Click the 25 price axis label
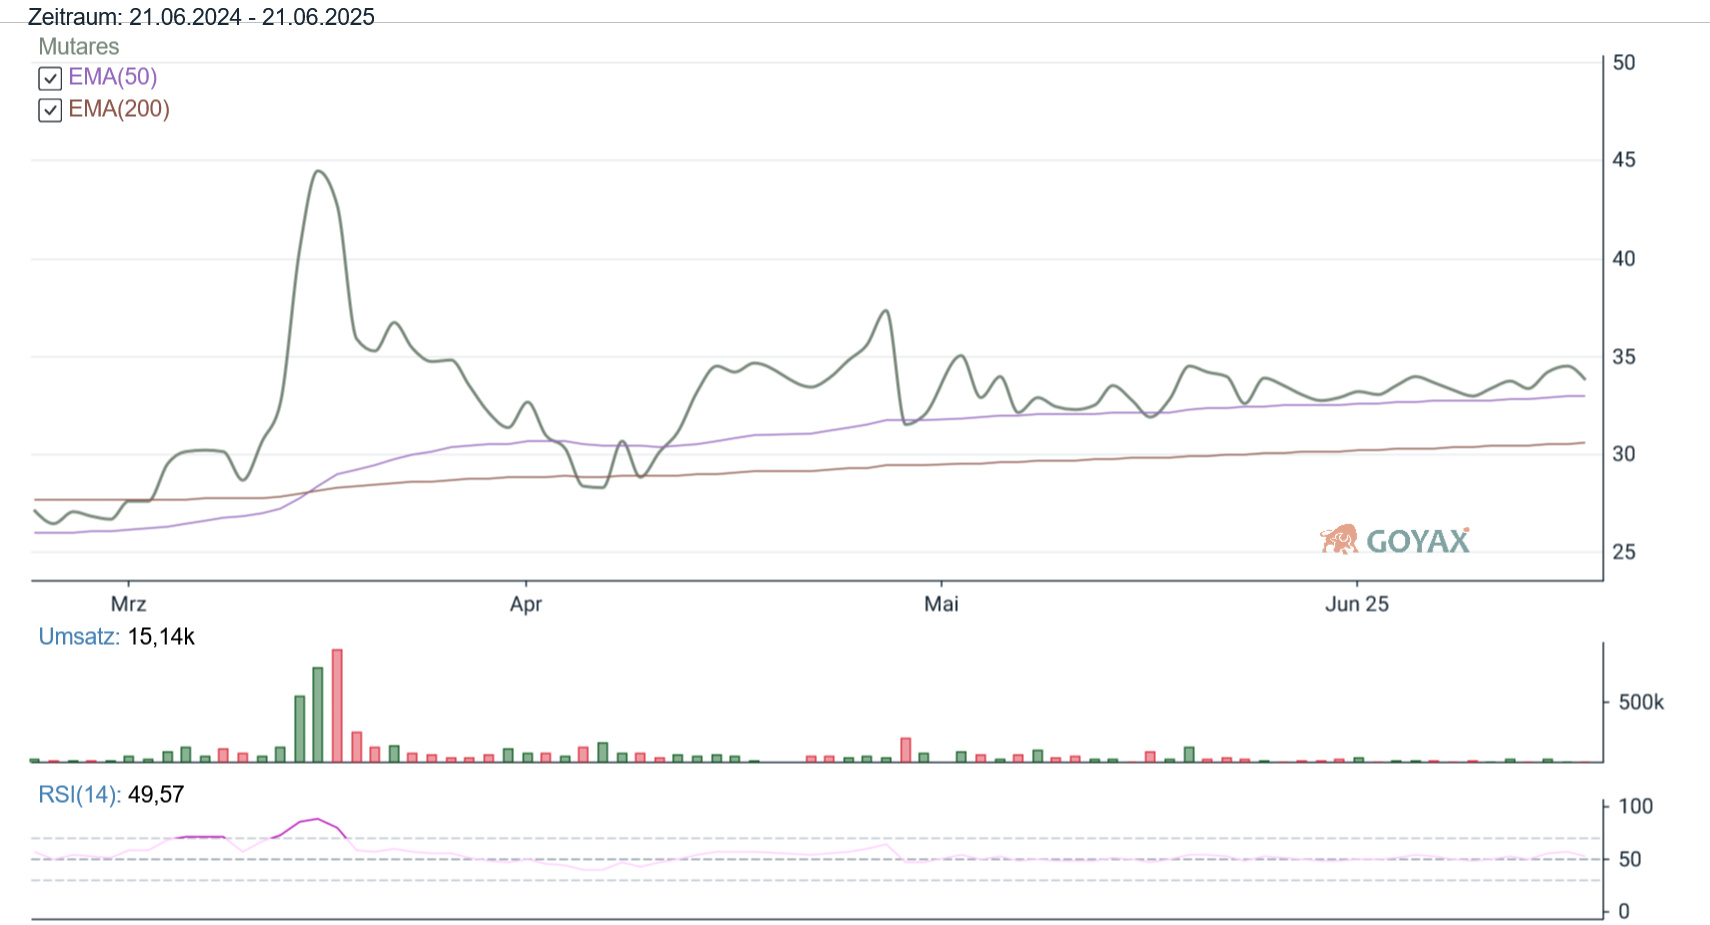 [x=1624, y=552]
